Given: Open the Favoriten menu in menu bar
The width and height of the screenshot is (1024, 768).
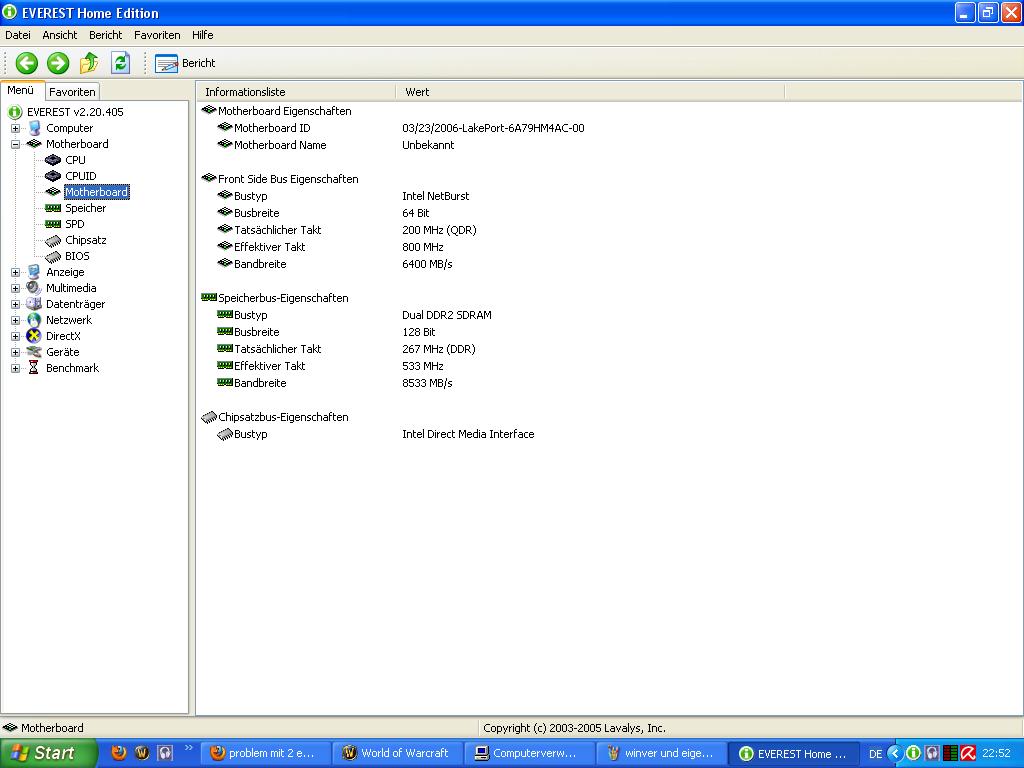Looking at the screenshot, I should 157,35.
